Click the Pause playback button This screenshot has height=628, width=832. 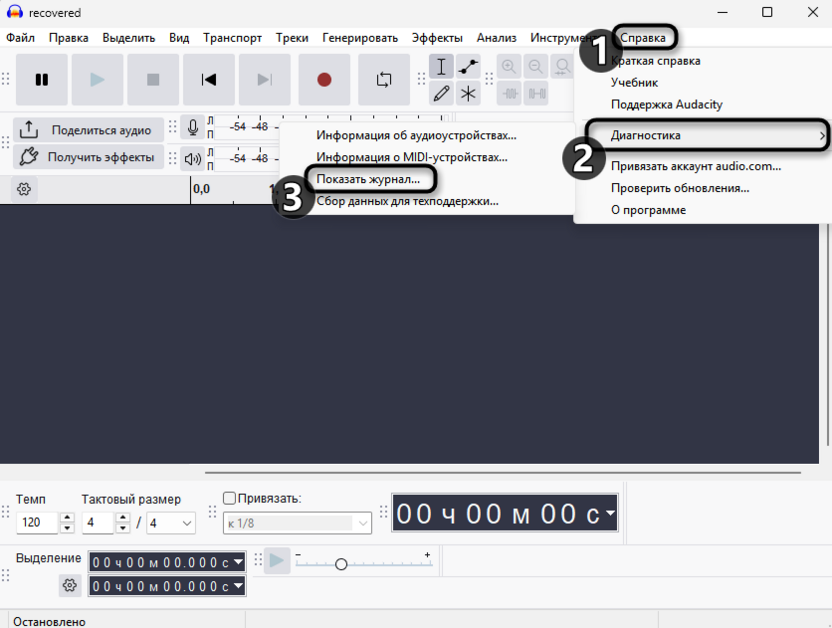click(42, 80)
